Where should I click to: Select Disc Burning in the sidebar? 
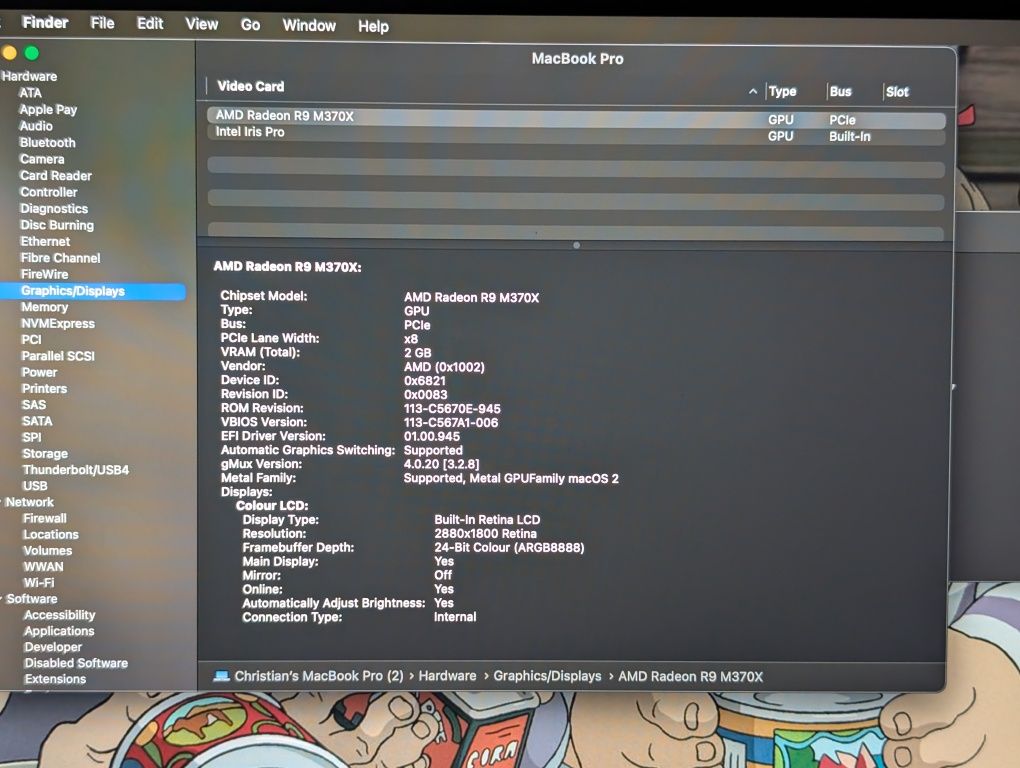57,225
